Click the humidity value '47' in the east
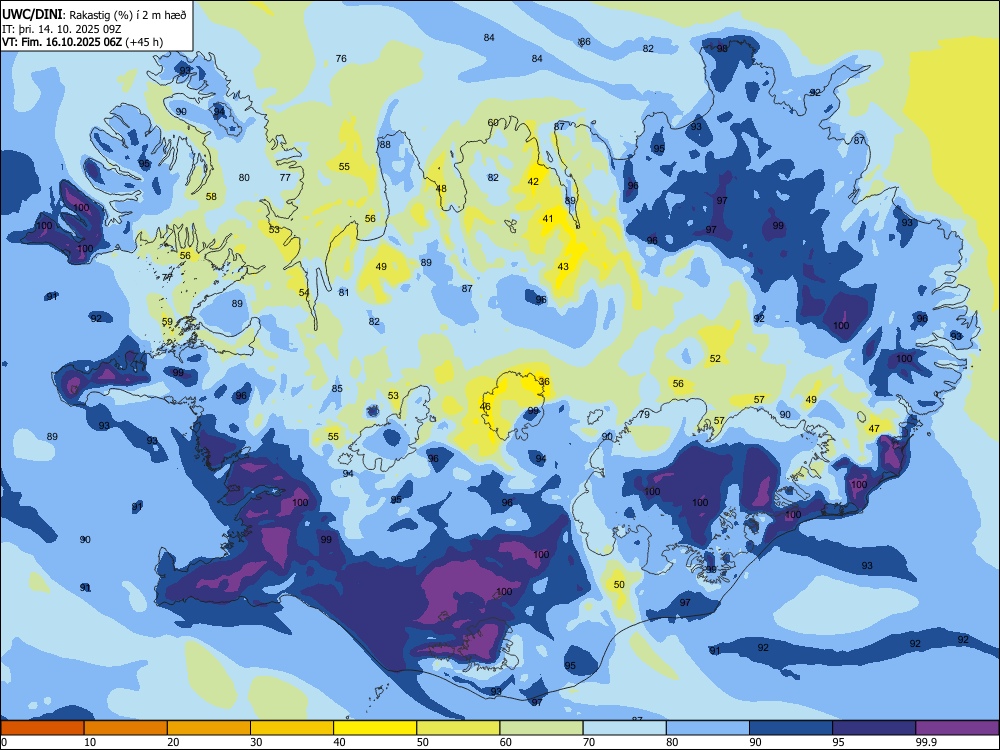Viewport: 1000px width, 750px height. pos(874,429)
